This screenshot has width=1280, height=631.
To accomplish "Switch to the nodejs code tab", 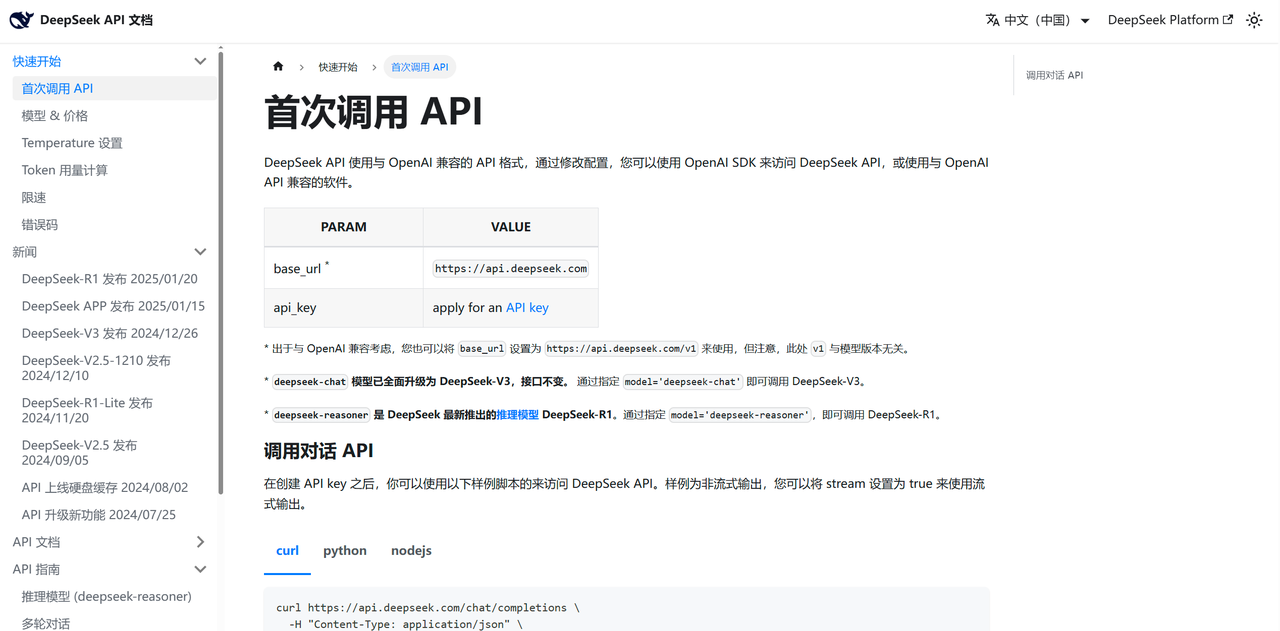I will (411, 551).
